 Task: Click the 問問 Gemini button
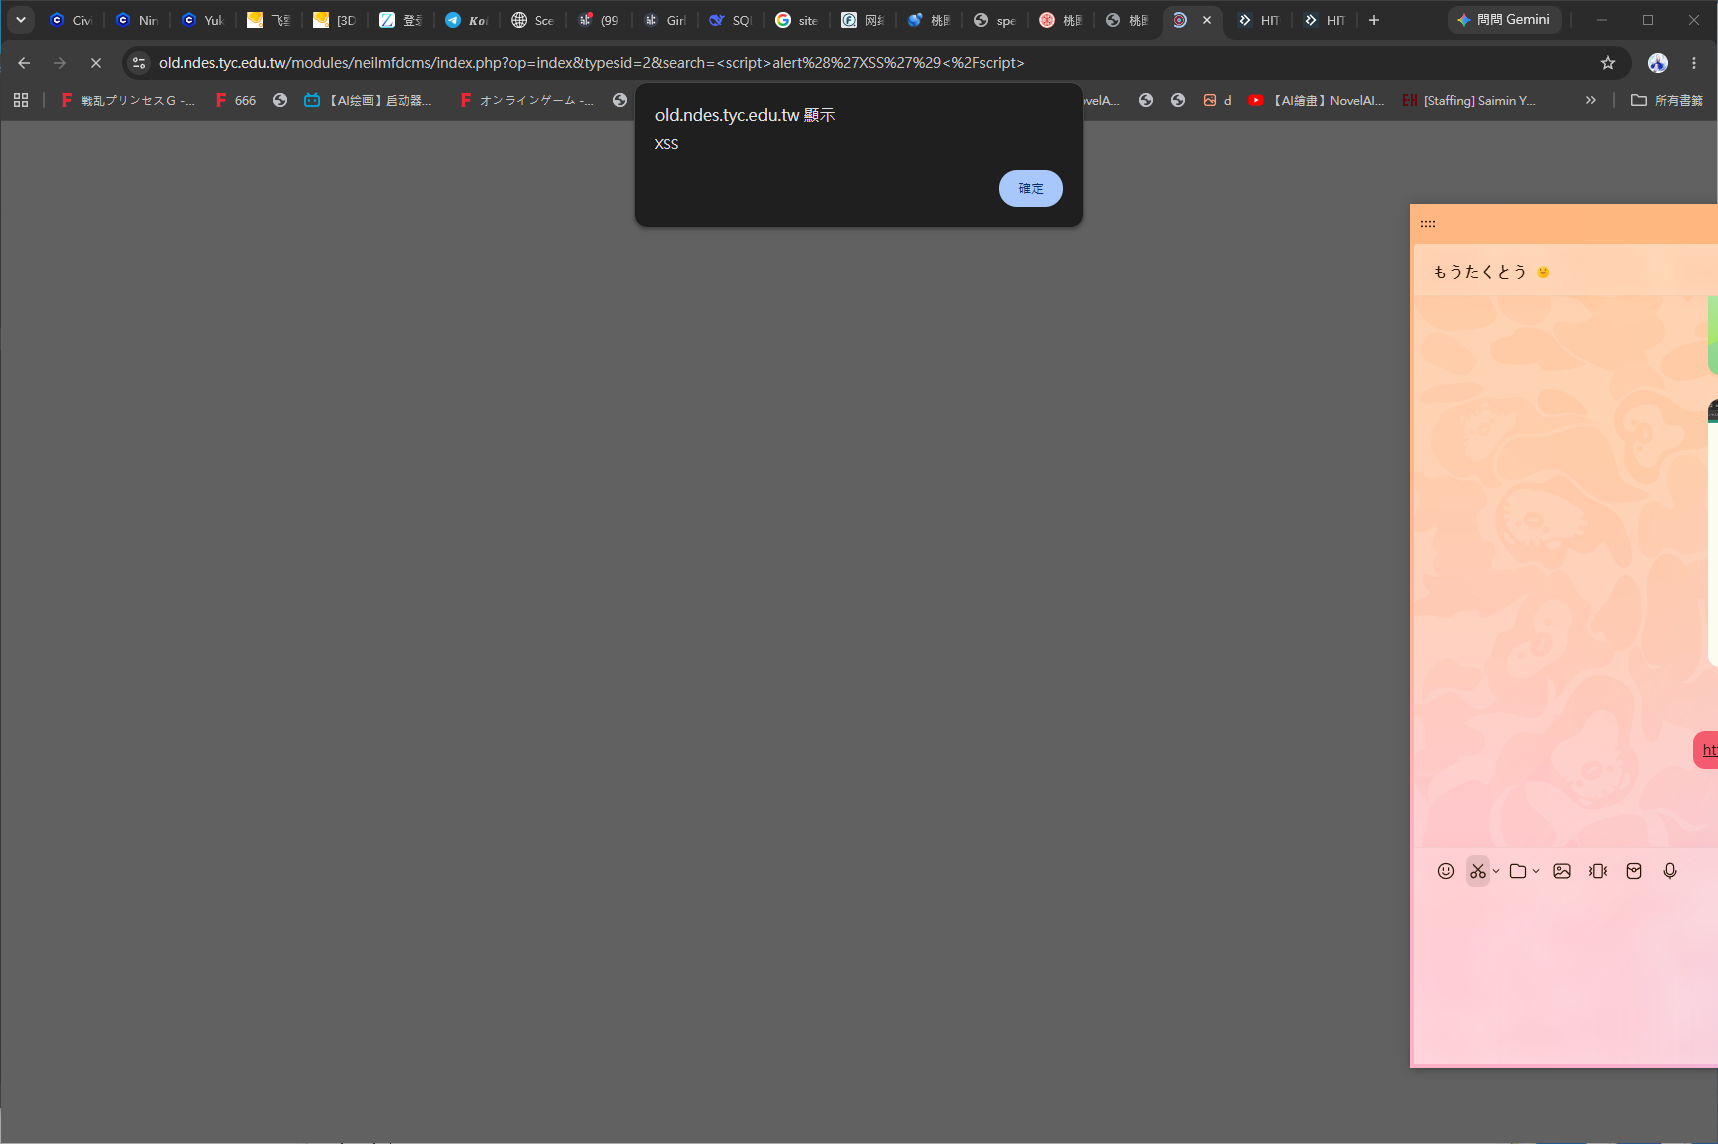(1504, 20)
